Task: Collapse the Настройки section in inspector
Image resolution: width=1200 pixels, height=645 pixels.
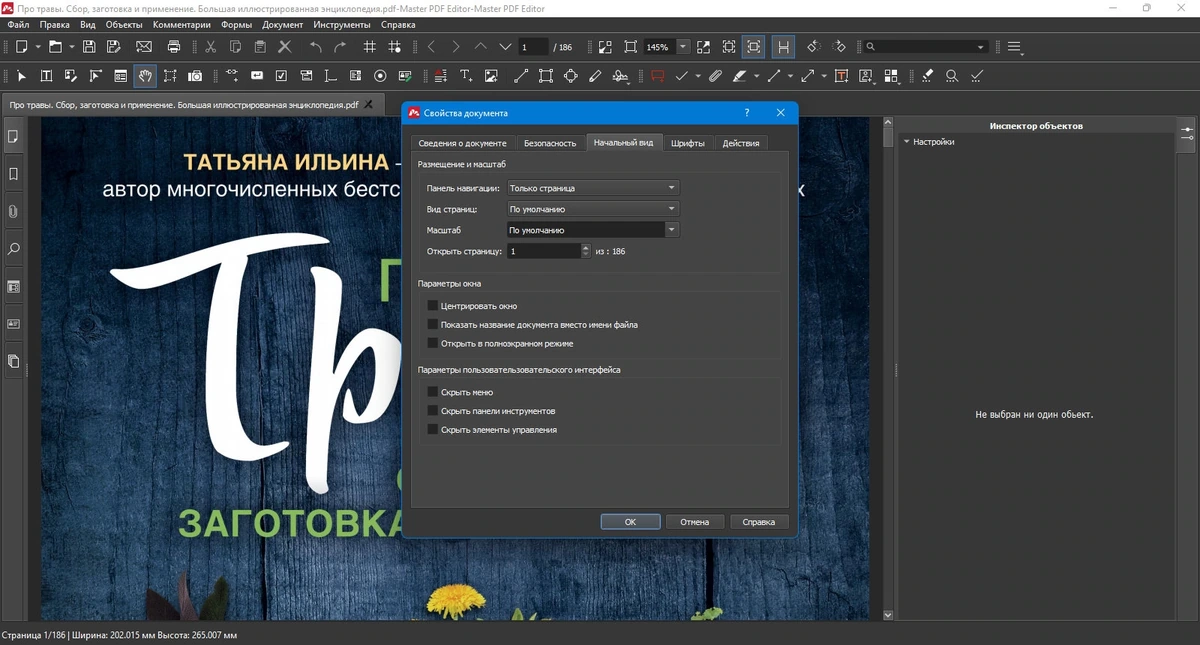Action: tap(907, 142)
